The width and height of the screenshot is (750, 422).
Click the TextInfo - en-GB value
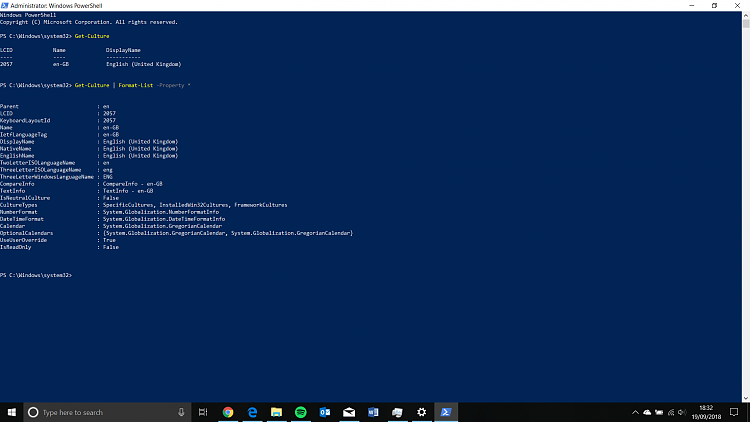pos(128,191)
